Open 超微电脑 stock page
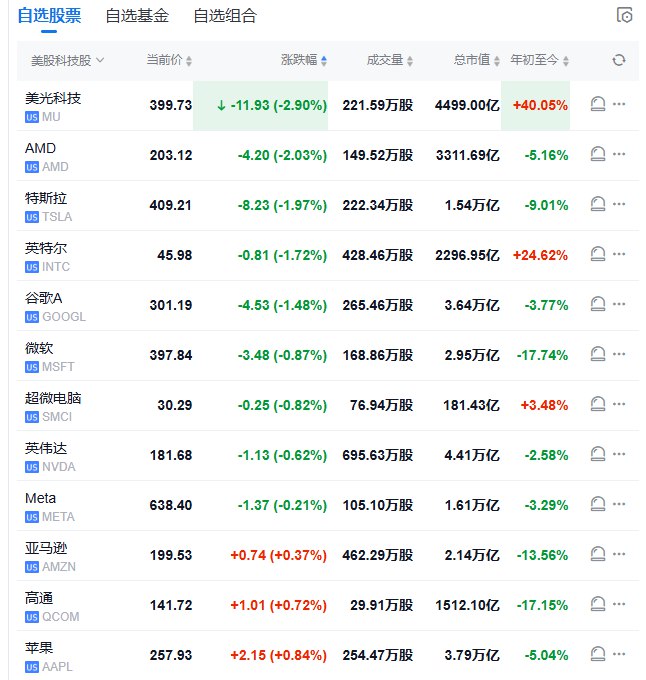The image size is (646, 680). [x=53, y=398]
